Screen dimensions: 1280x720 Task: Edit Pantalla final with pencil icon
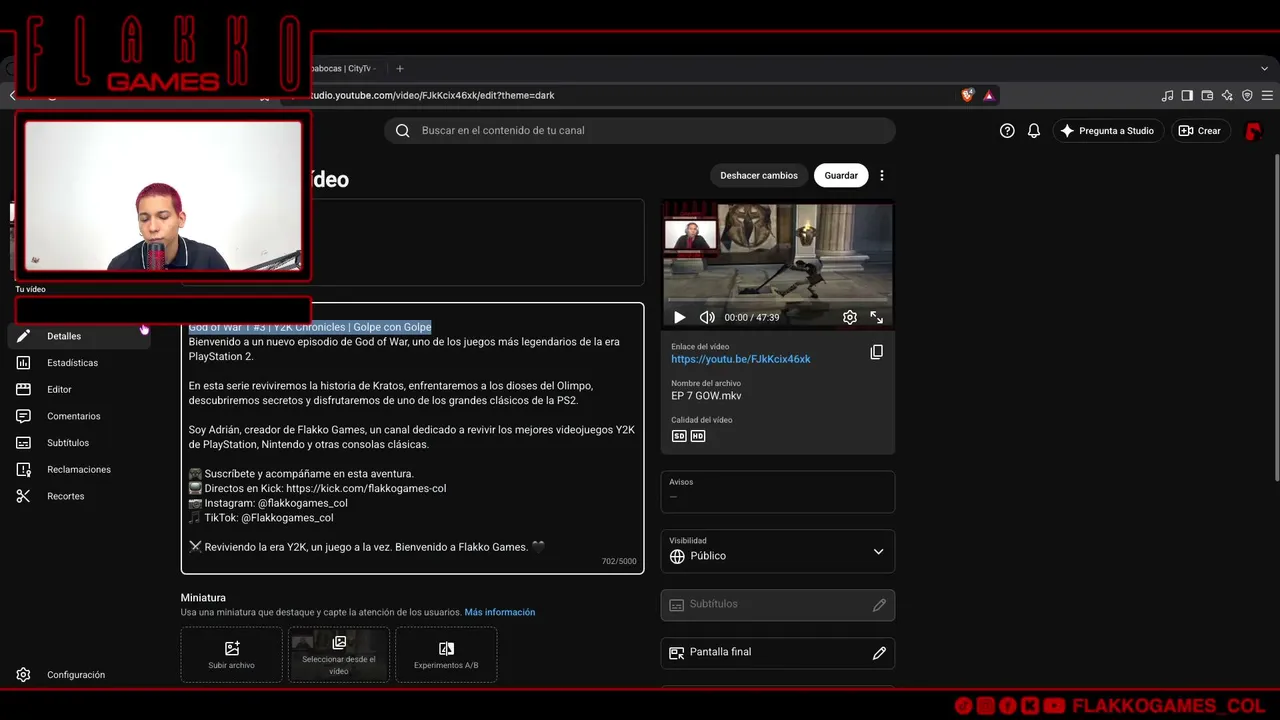coord(879,653)
